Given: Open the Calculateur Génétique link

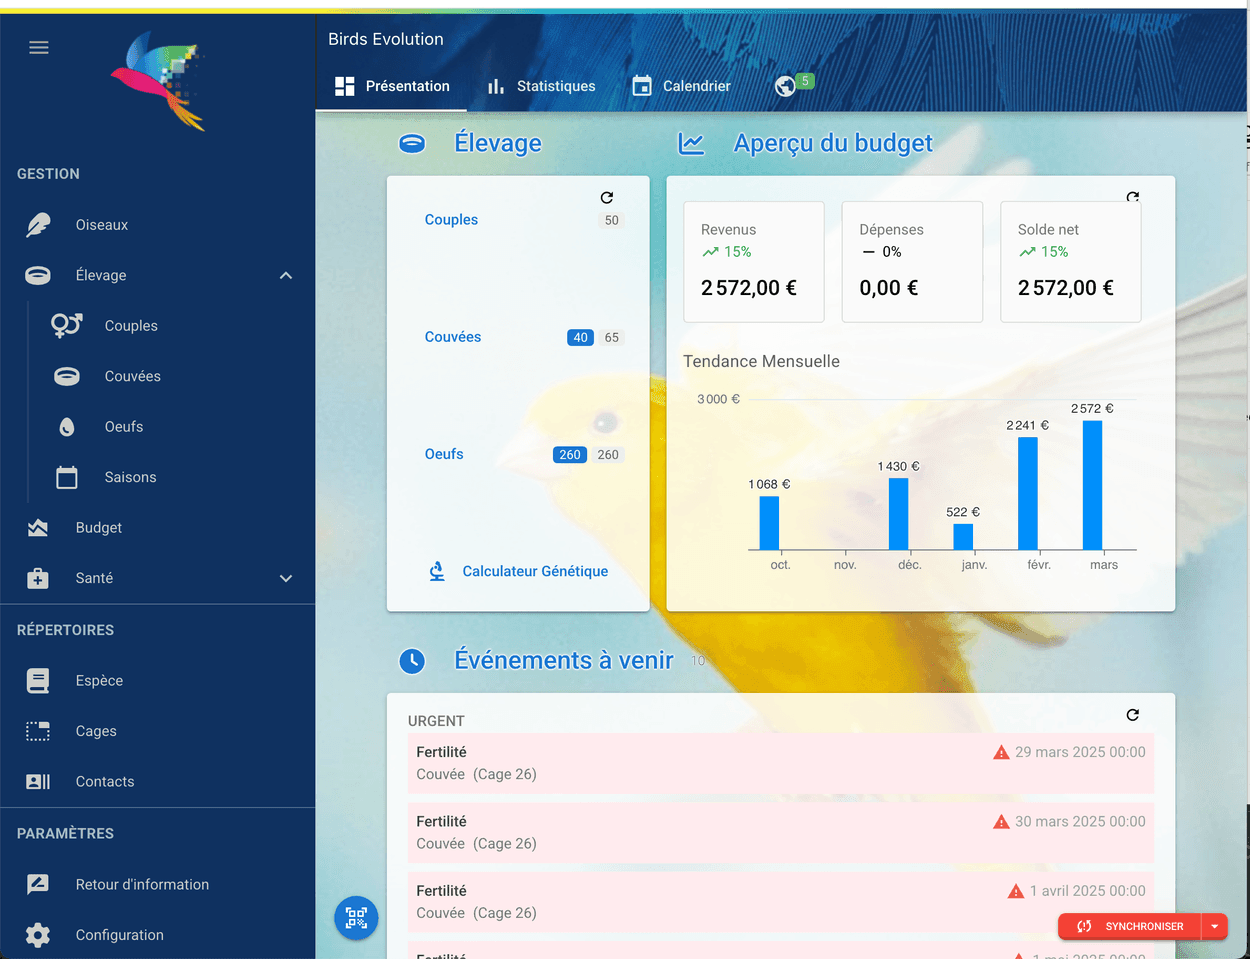Looking at the screenshot, I should coord(535,571).
